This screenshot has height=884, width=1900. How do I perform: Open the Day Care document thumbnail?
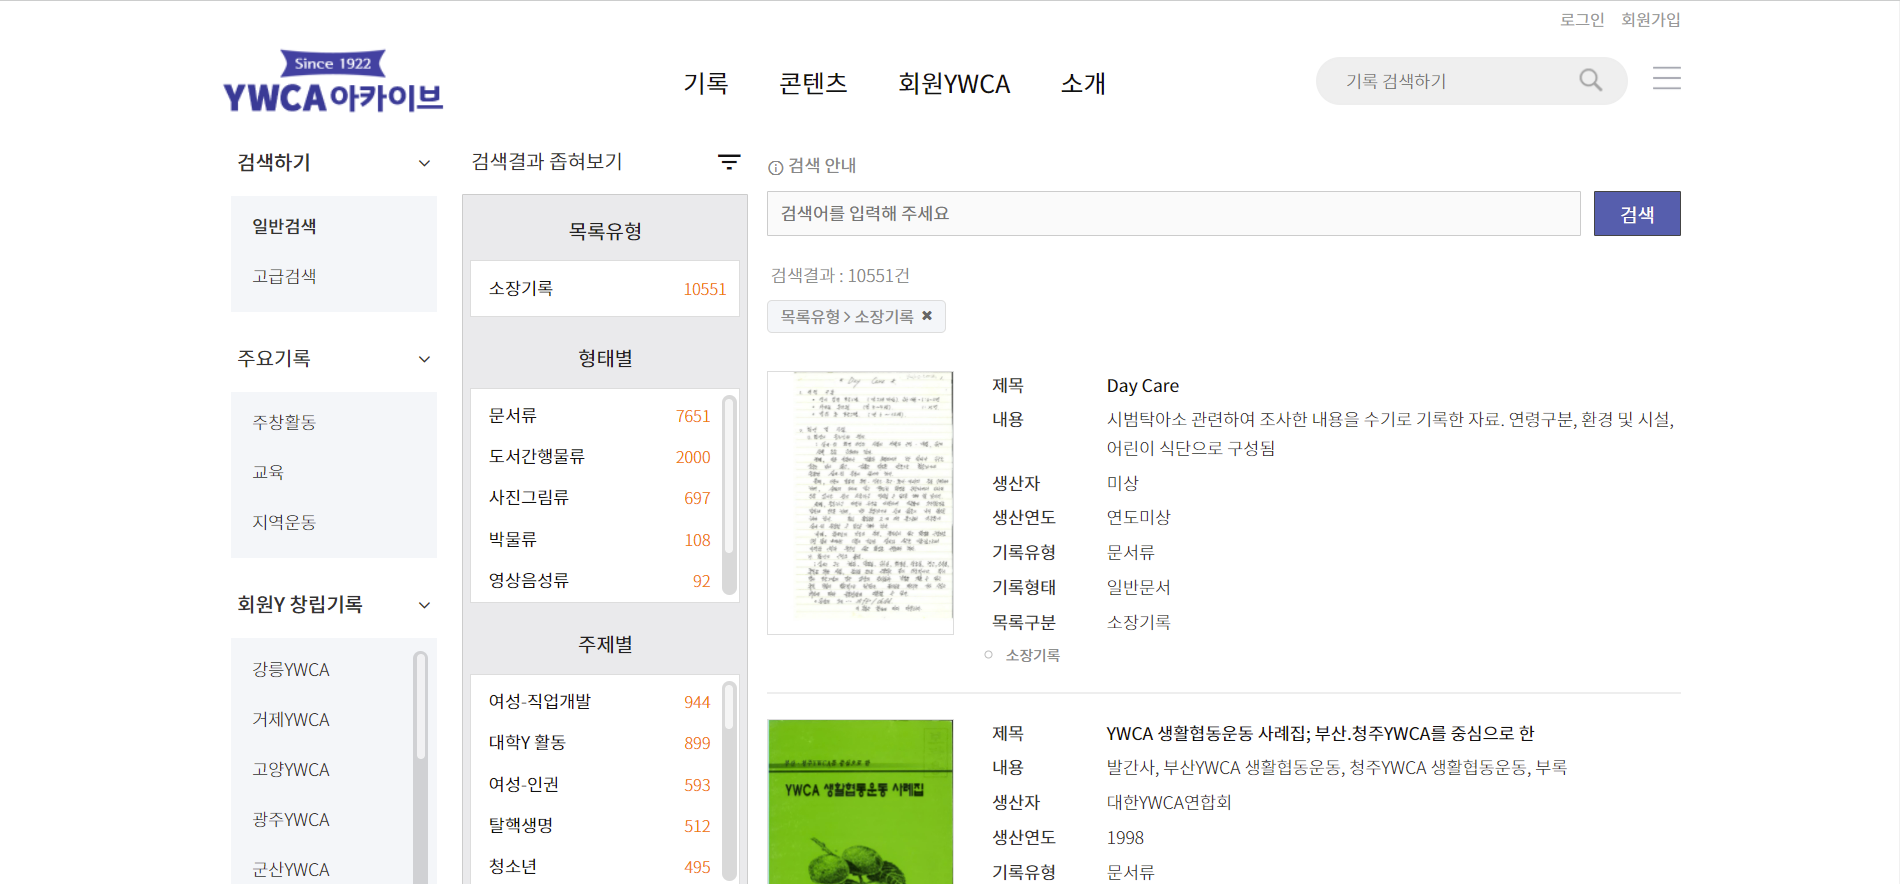click(x=860, y=503)
